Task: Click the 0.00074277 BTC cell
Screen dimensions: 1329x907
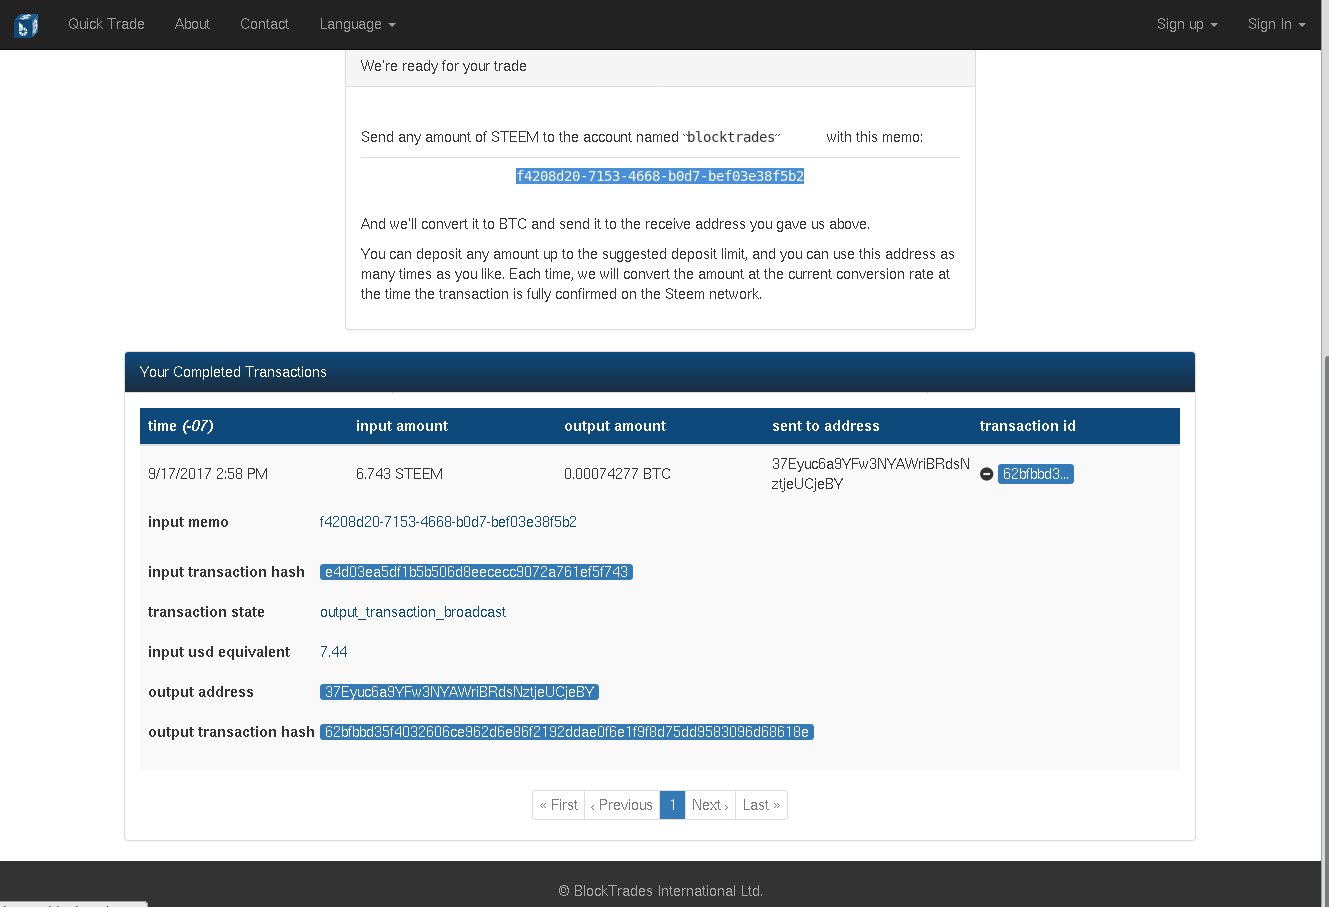Action: click(x=617, y=474)
